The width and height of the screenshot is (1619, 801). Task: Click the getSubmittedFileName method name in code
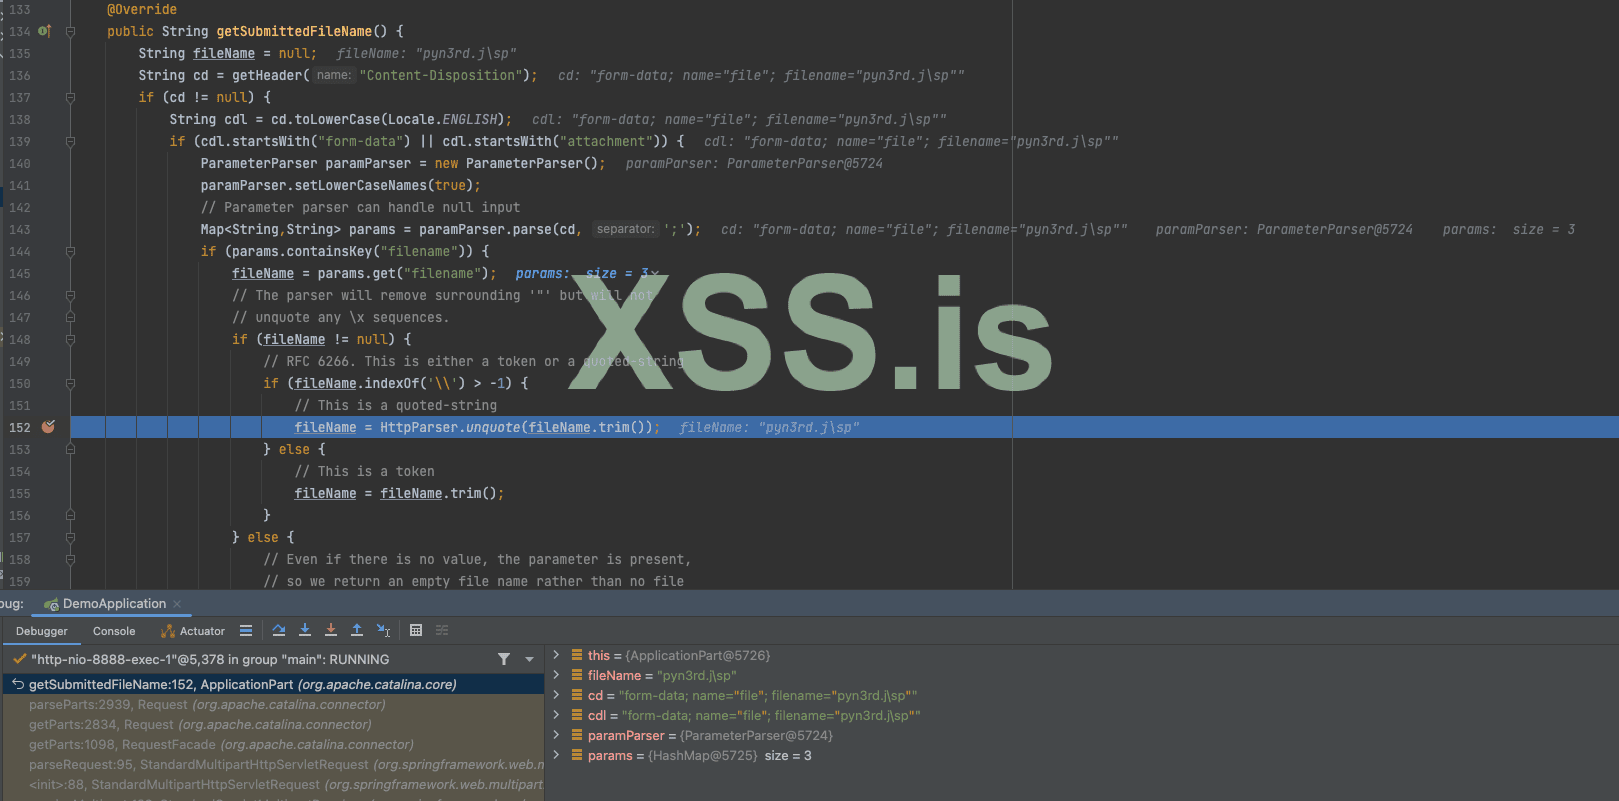(294, 31)
